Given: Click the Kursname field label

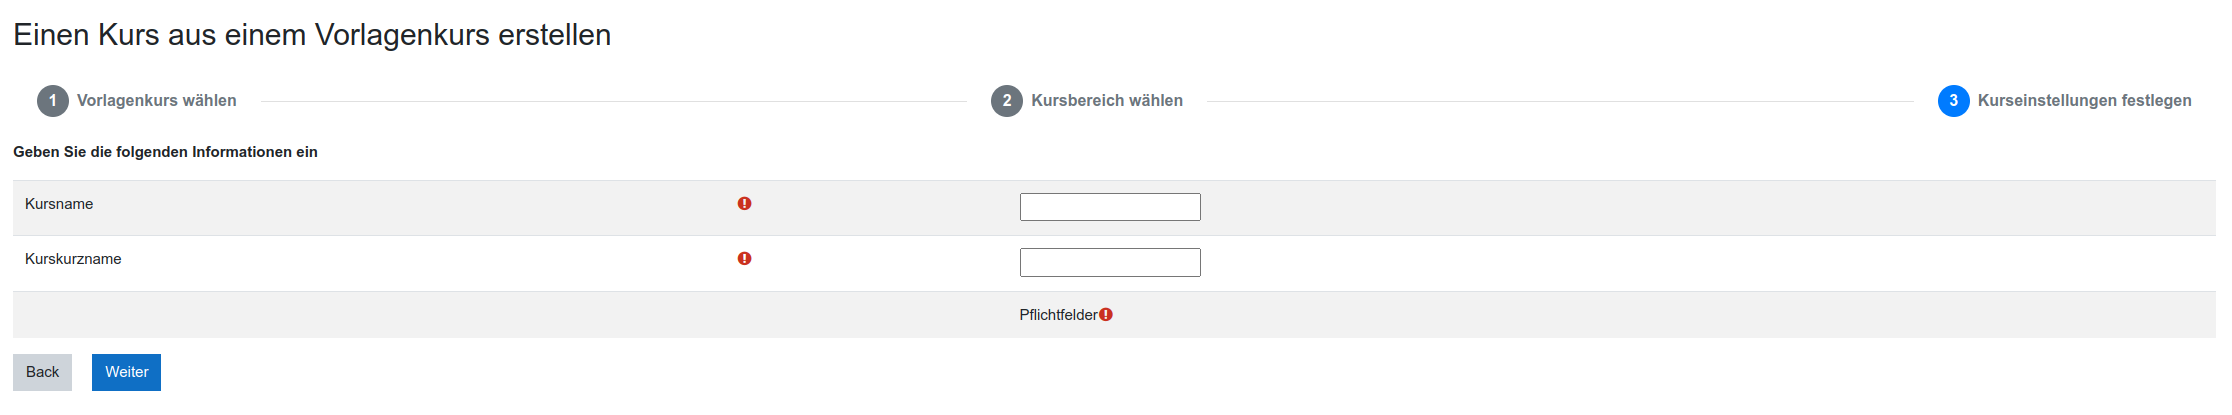Looking at the screenshot, I should click(59, 204).
